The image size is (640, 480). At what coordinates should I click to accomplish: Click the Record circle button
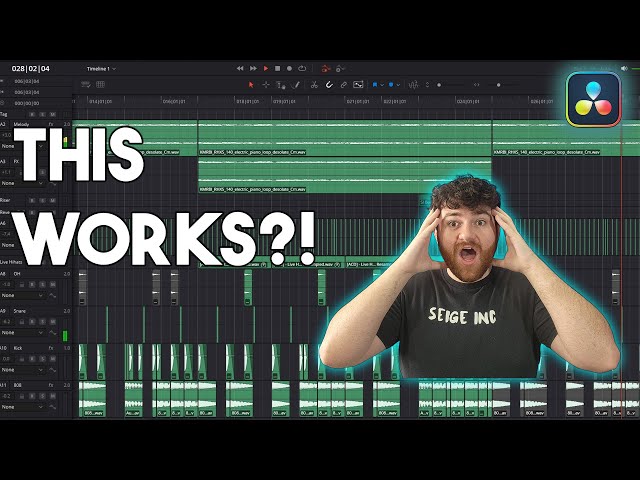pos(289,69)
